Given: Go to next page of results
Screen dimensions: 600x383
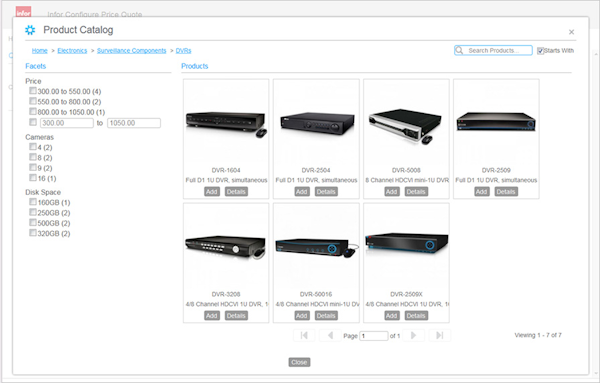Looking at the screenshot, I should click(x=413, y=336).
